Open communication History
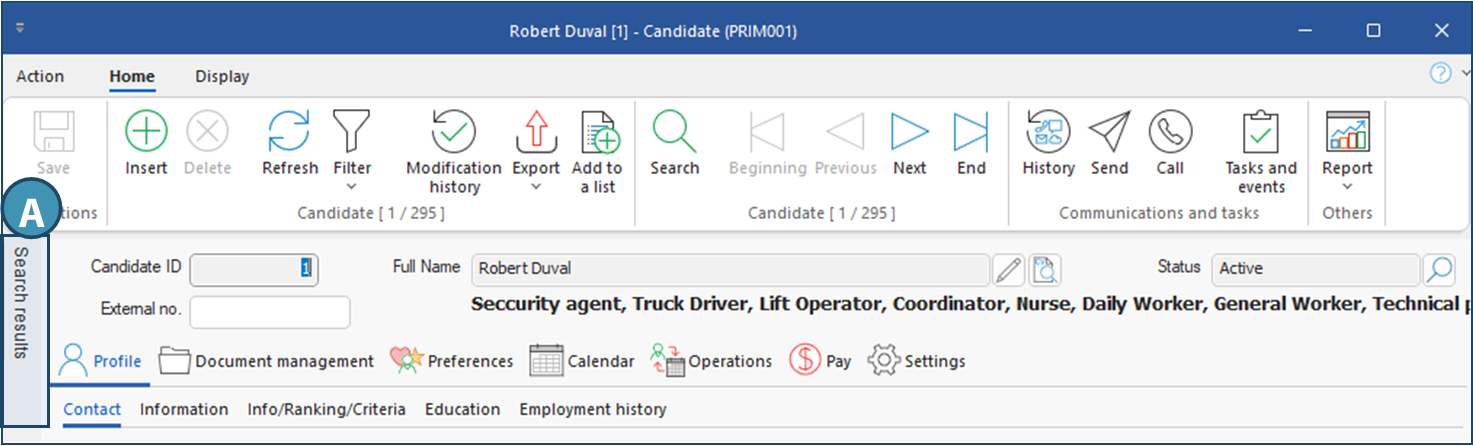1473x446 pixels. [1048, 131]
